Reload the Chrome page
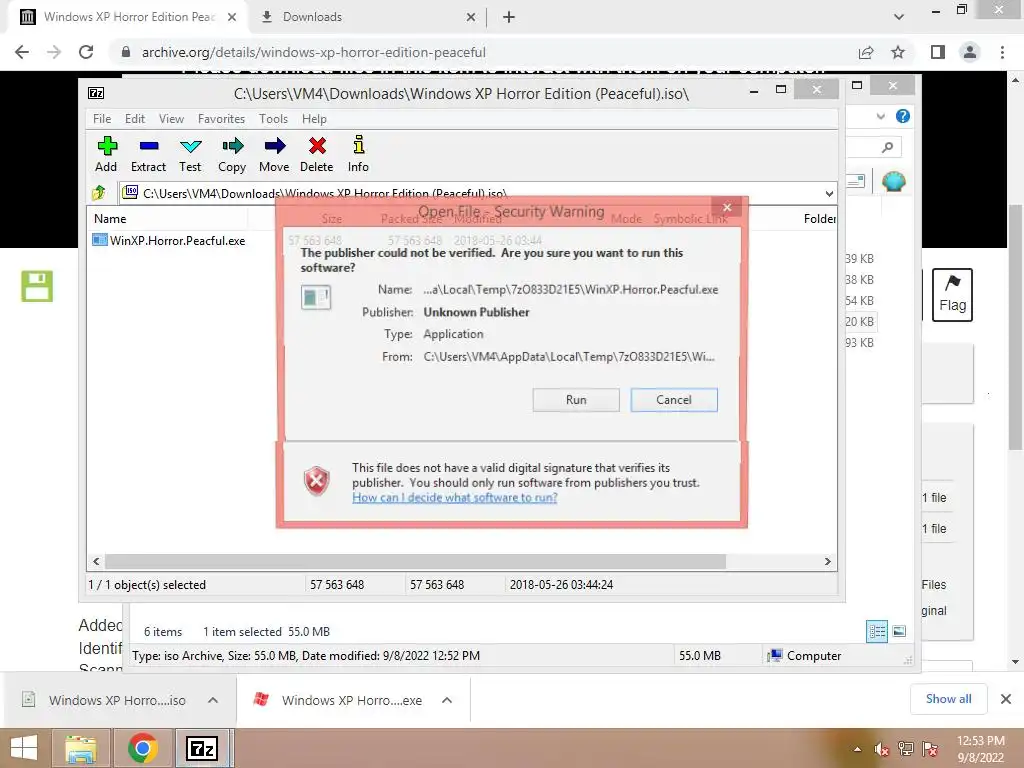The width and height of the screenshot is (1024, 768). pyautogui.click(x=86, y=52)
